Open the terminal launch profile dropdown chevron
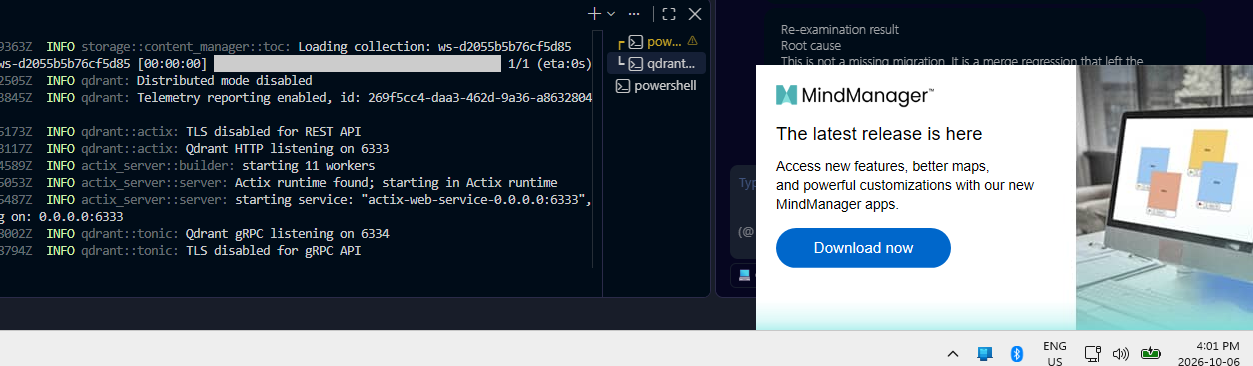 pos(610,14)
